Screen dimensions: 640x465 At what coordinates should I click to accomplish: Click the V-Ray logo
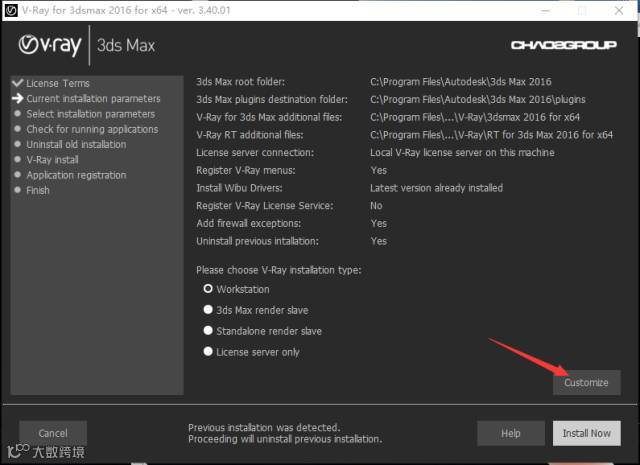click(x=50, y=45)
